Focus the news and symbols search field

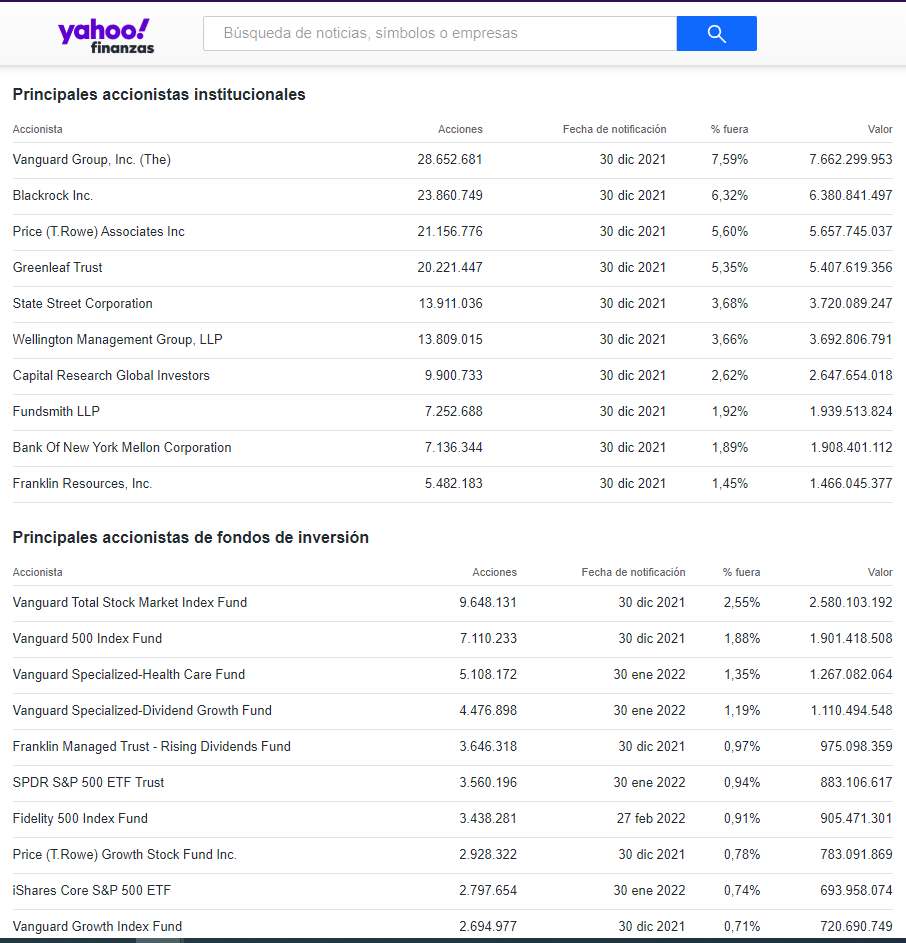440,33
